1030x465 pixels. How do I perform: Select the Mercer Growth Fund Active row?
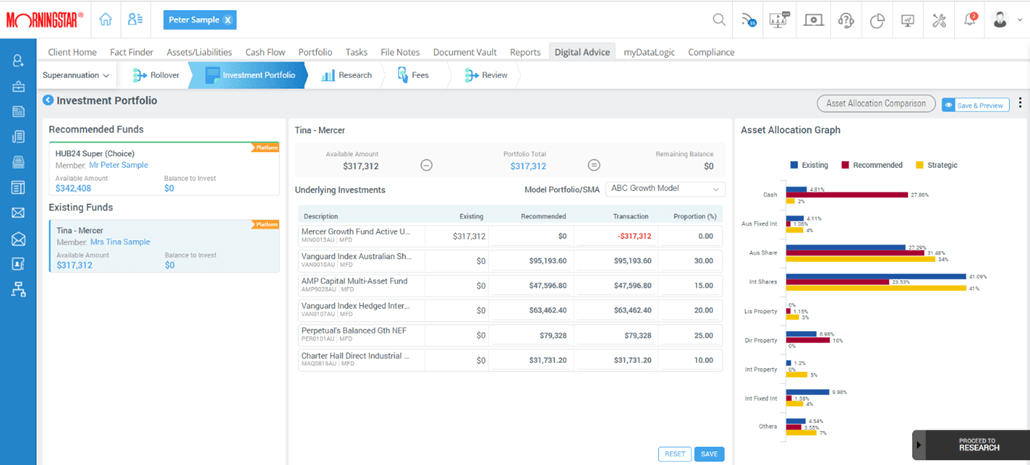(x=510, y=236)
